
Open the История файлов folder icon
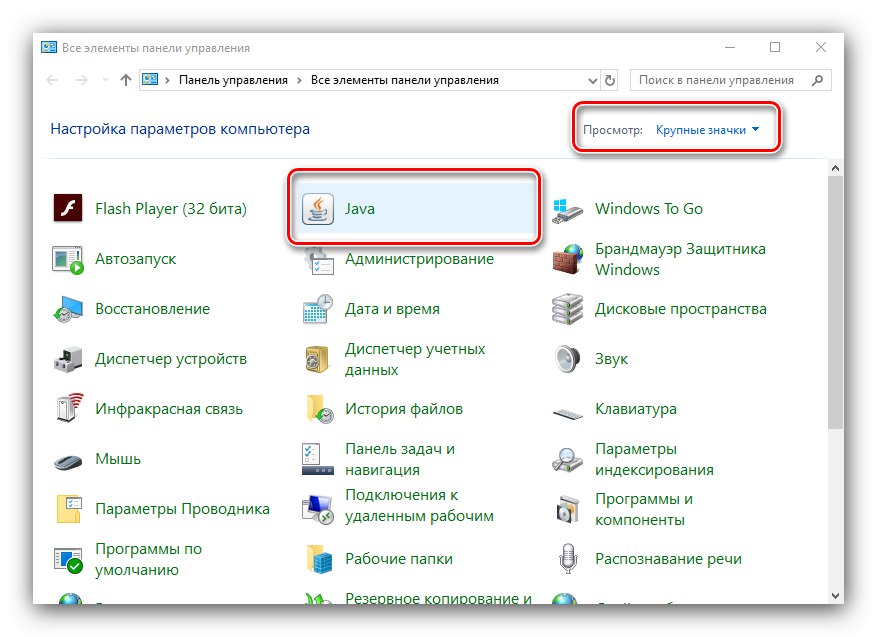[x=319, y=409]
